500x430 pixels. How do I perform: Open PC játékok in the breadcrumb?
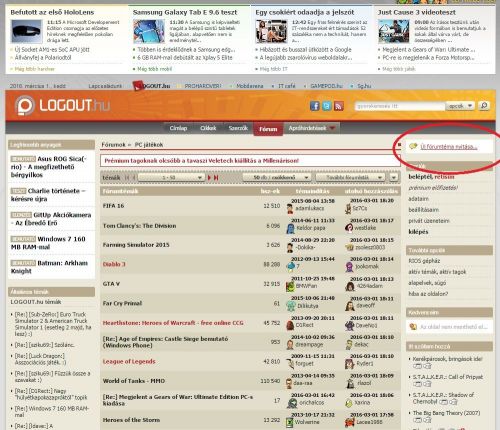click(x=149, y=145)
